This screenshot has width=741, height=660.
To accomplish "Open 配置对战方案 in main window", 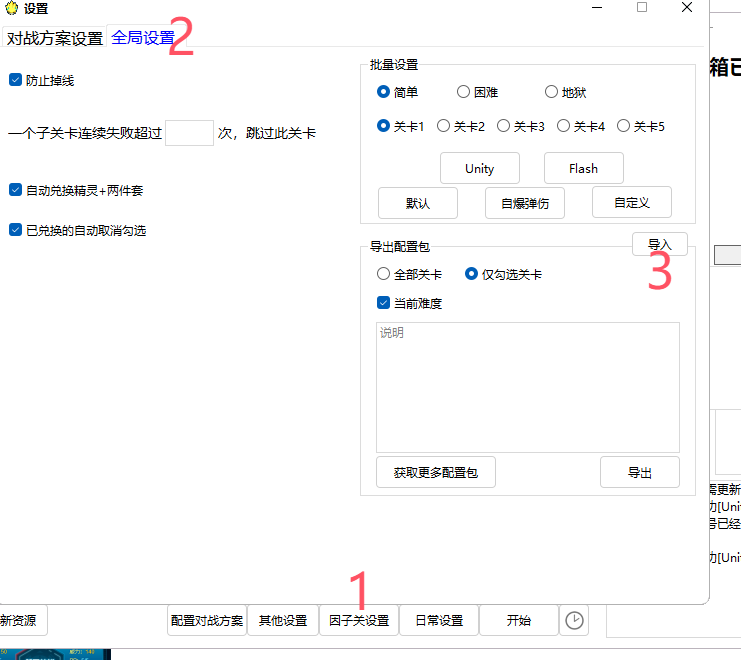I will pyautogui.click(x=207, y=620).
